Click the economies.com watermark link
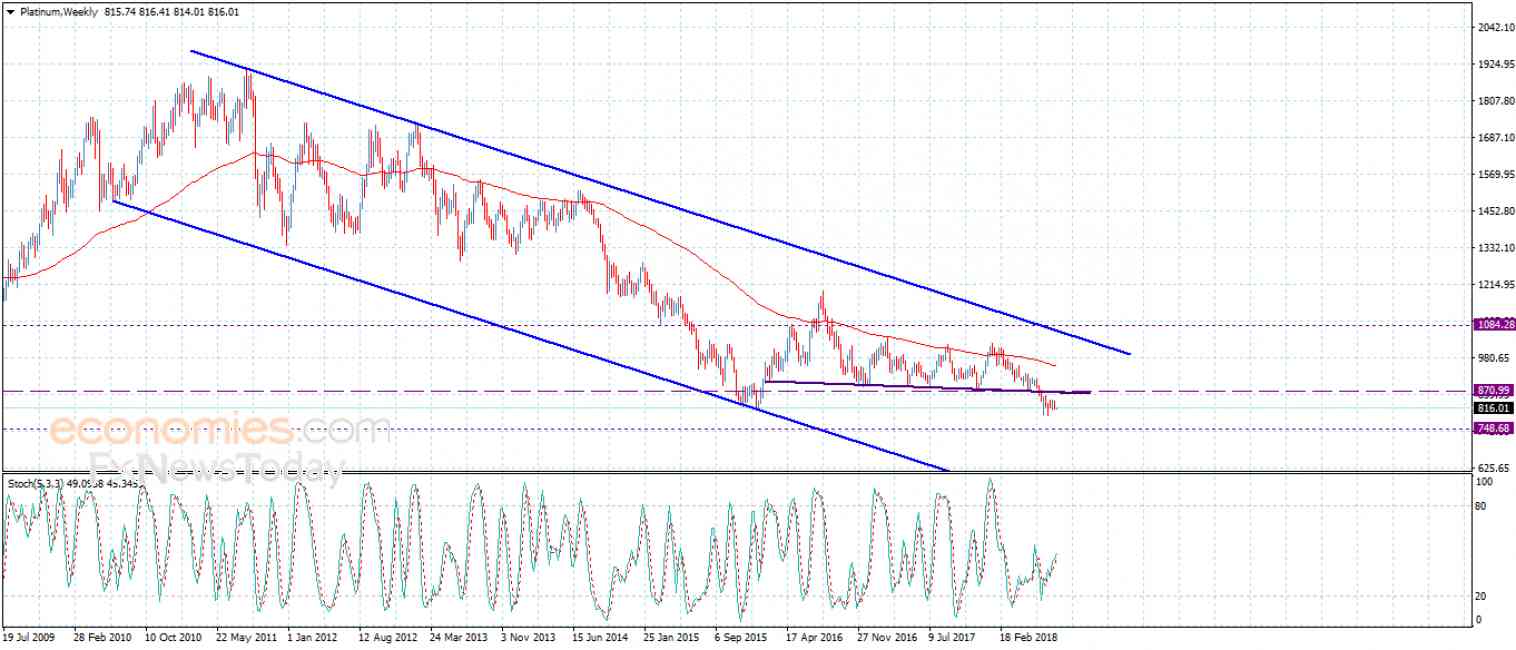 tap(220, 431)
